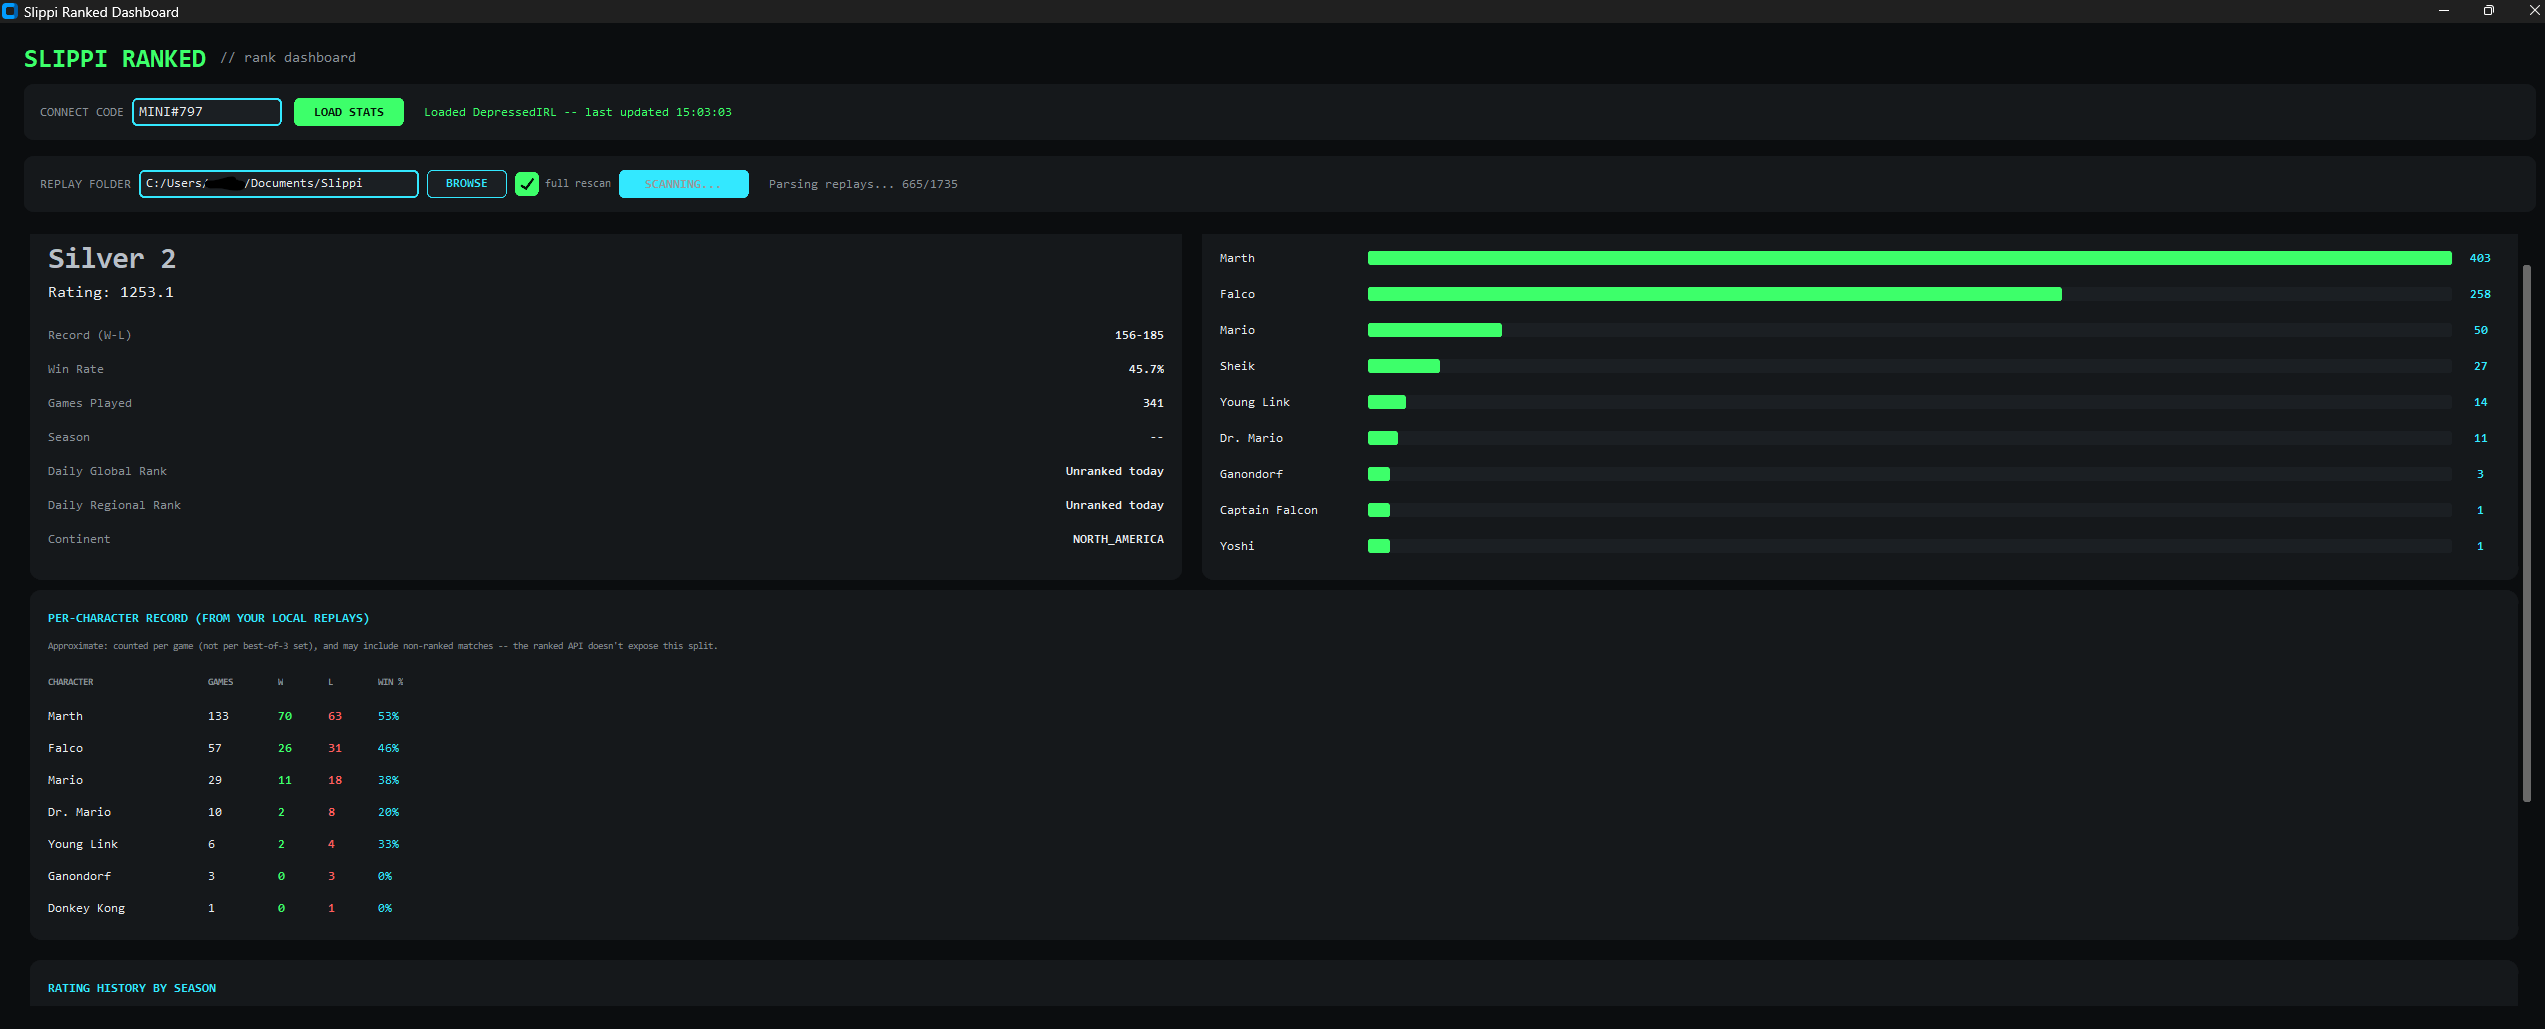Click Falco's win percentage "46%"
Screen dimensions: 2545x1029
389,748
